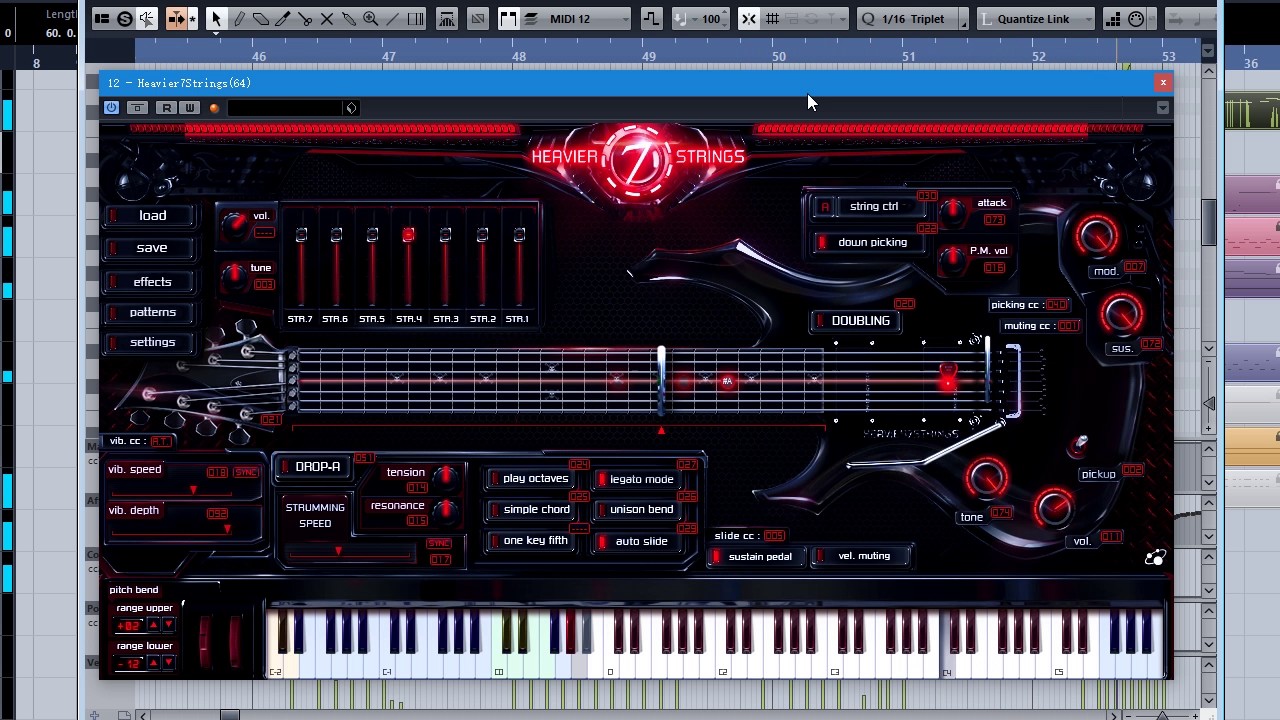
Task: Toggle Solo Editor button
Action: 125,18
